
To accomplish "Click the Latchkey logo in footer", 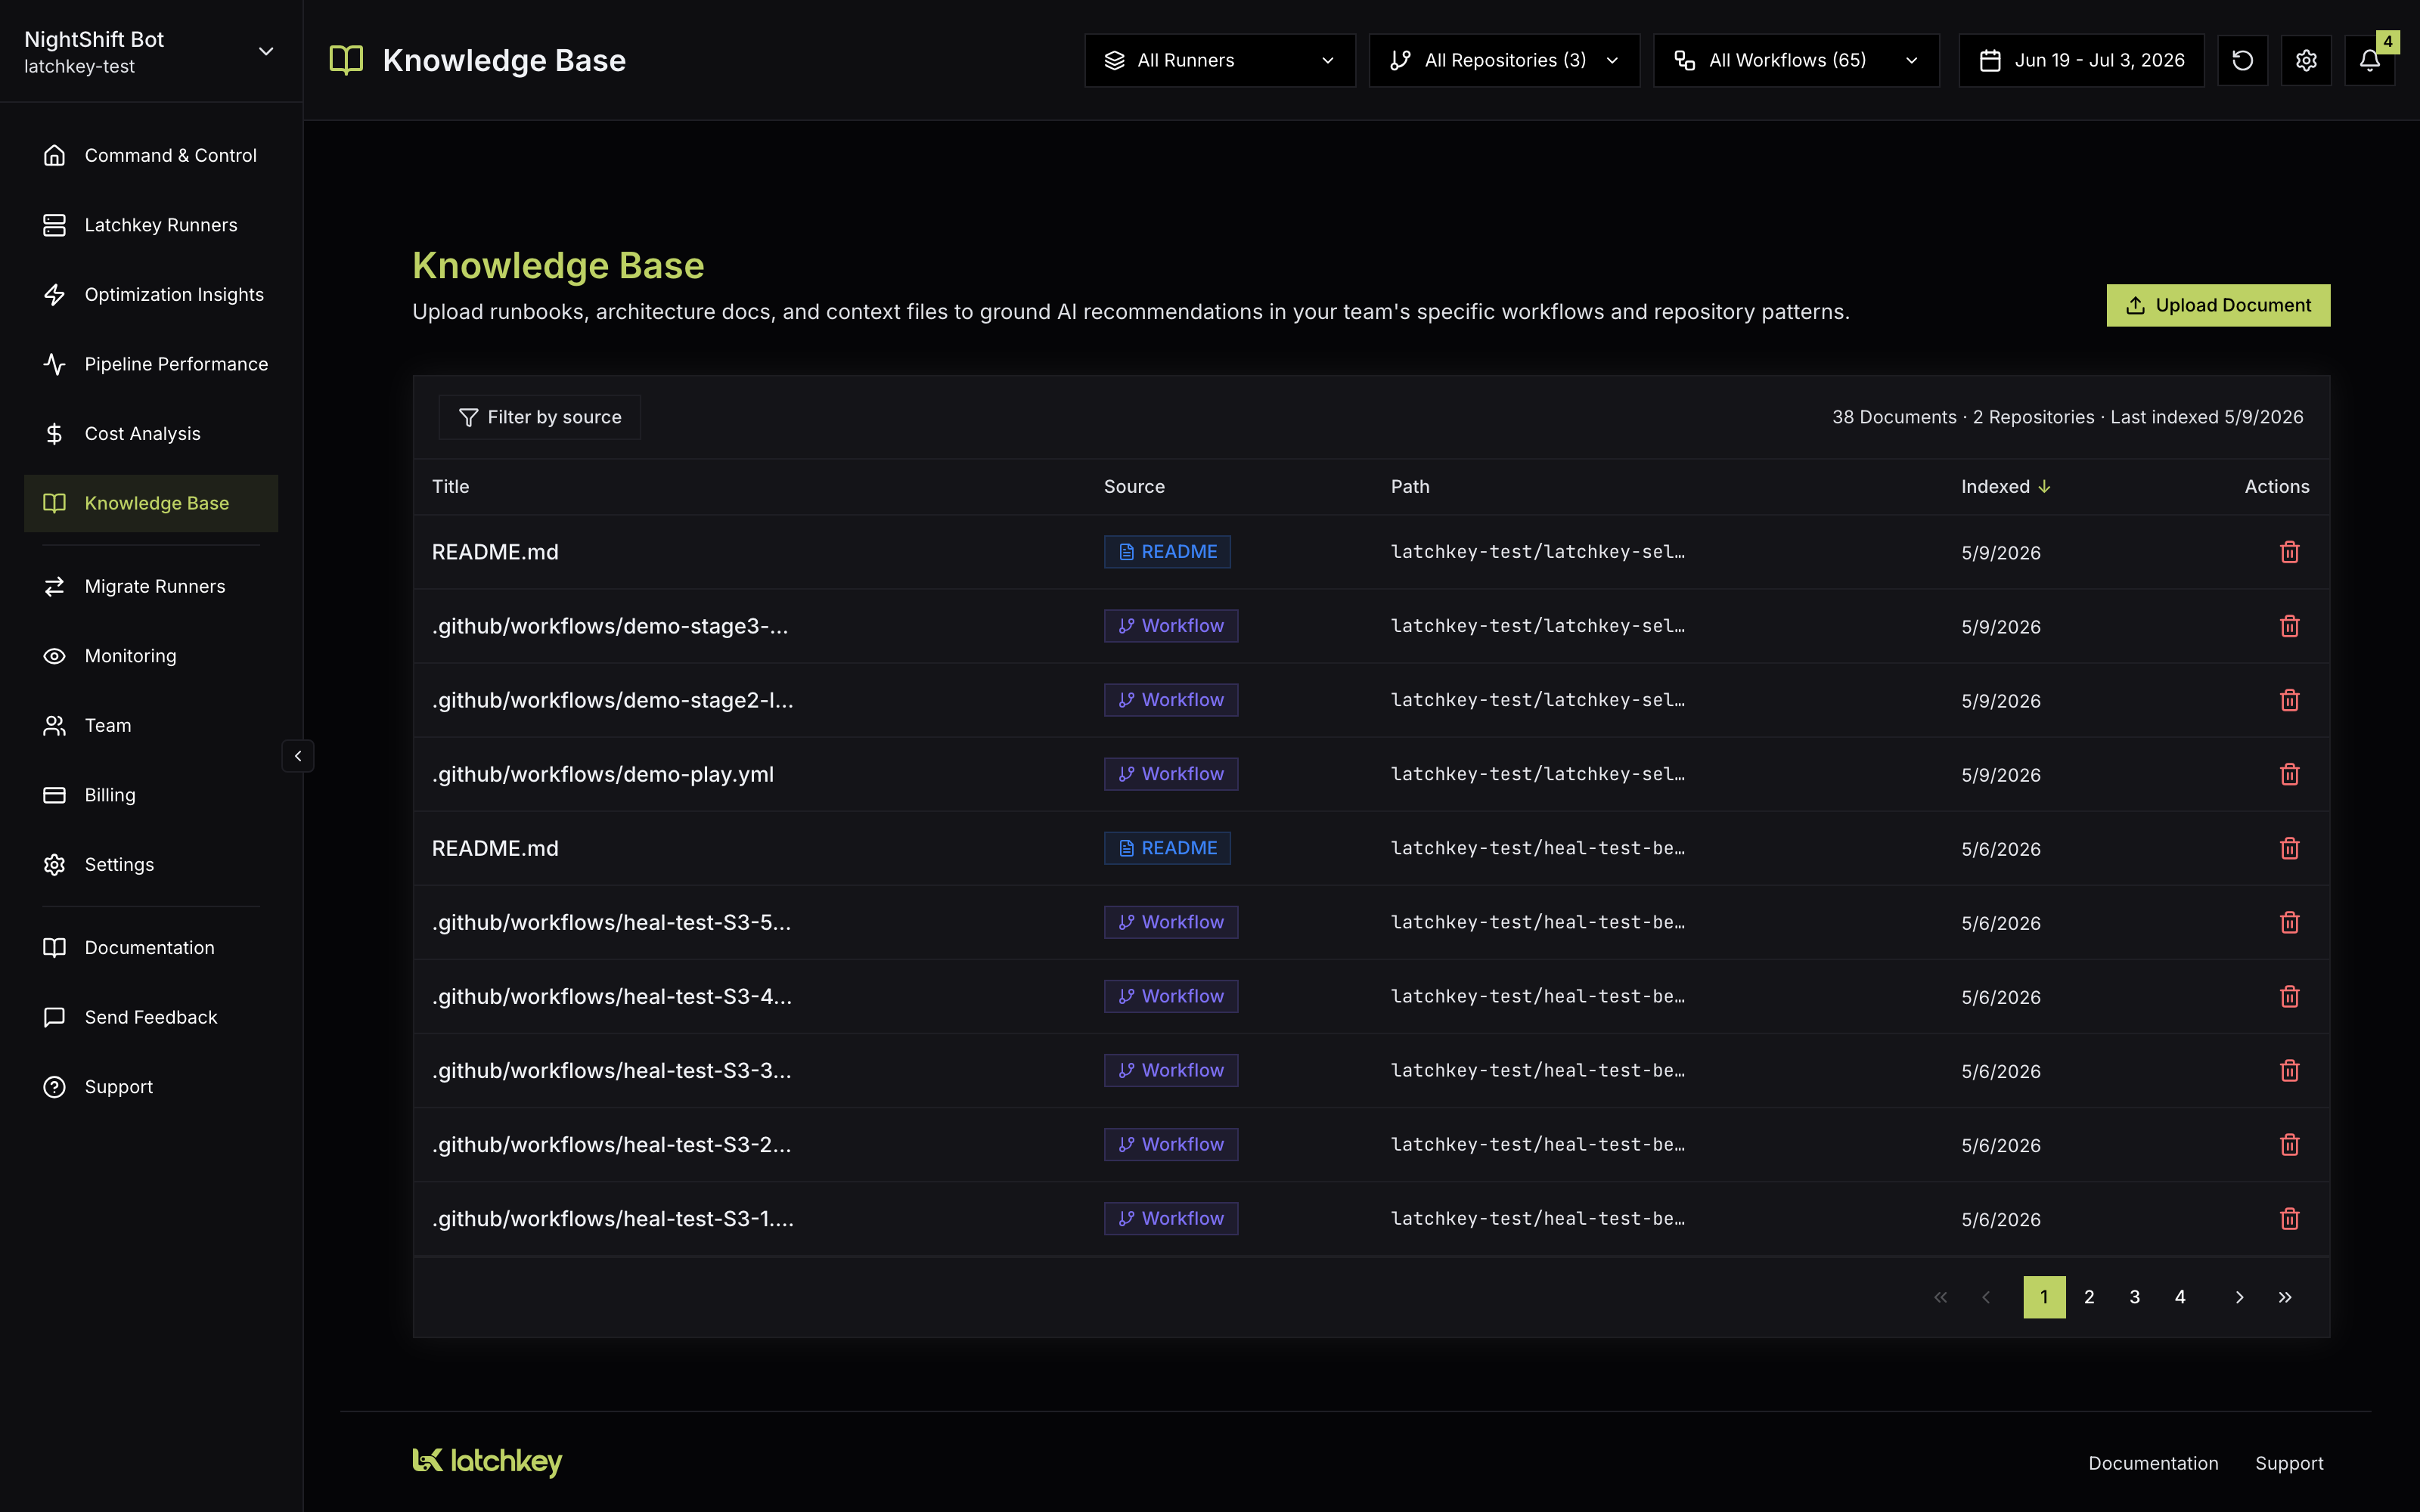I will [x=487, y=1461].
